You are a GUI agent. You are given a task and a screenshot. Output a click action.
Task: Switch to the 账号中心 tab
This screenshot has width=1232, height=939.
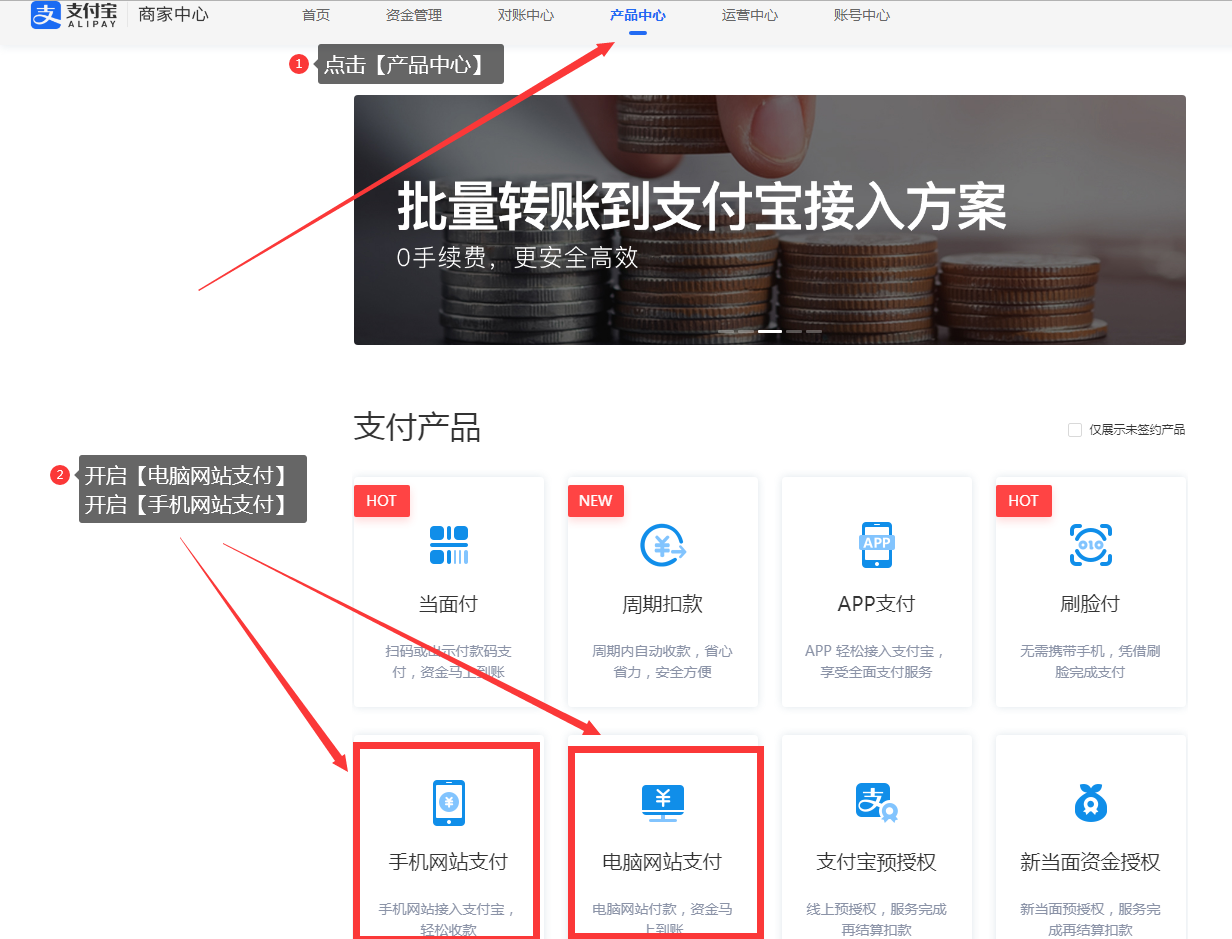pos(862,15)
